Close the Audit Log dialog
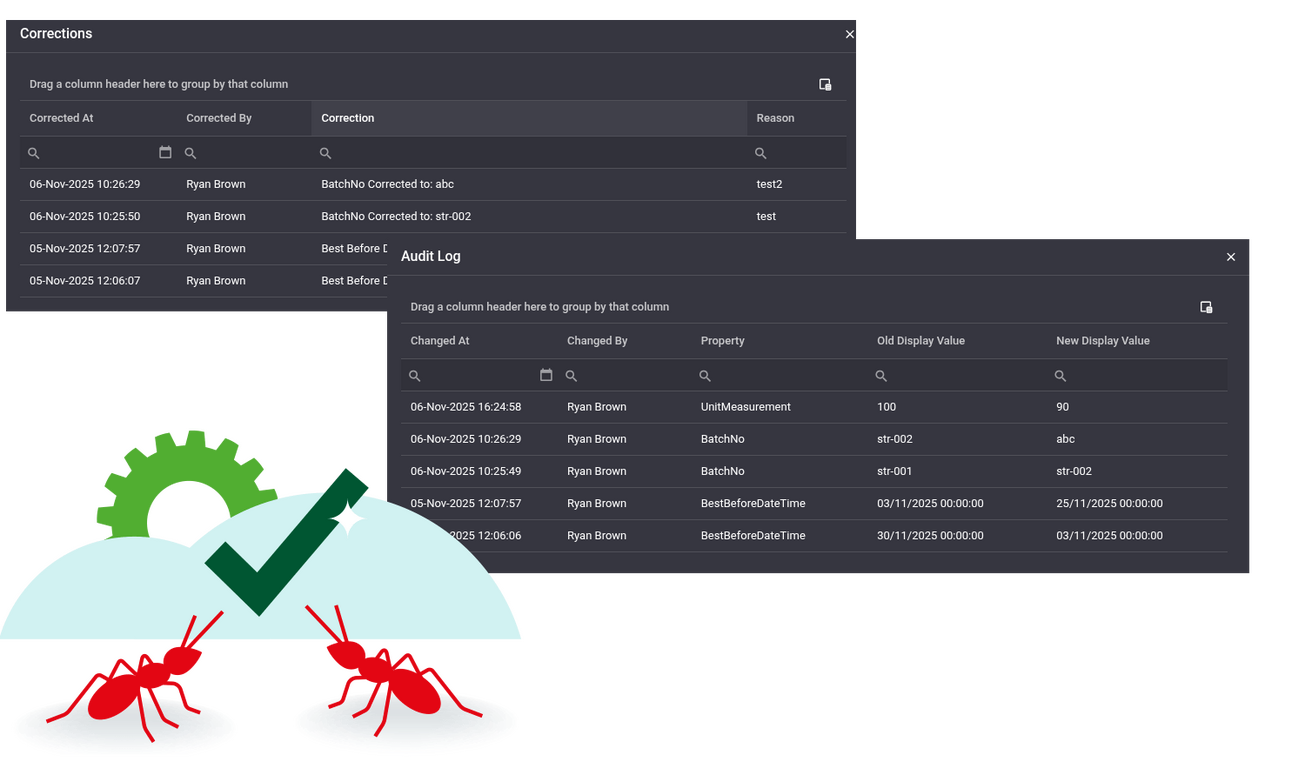 1231,257
